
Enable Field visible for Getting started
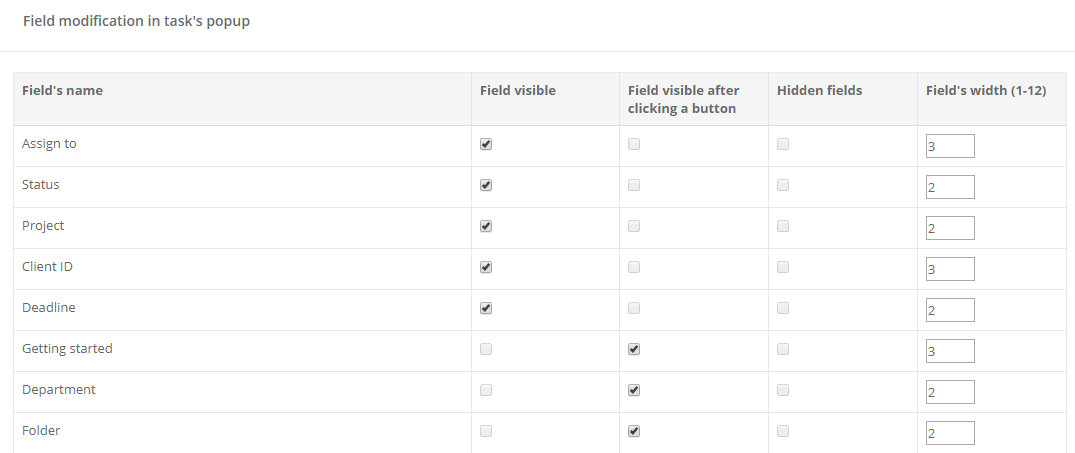pos(486,349)
